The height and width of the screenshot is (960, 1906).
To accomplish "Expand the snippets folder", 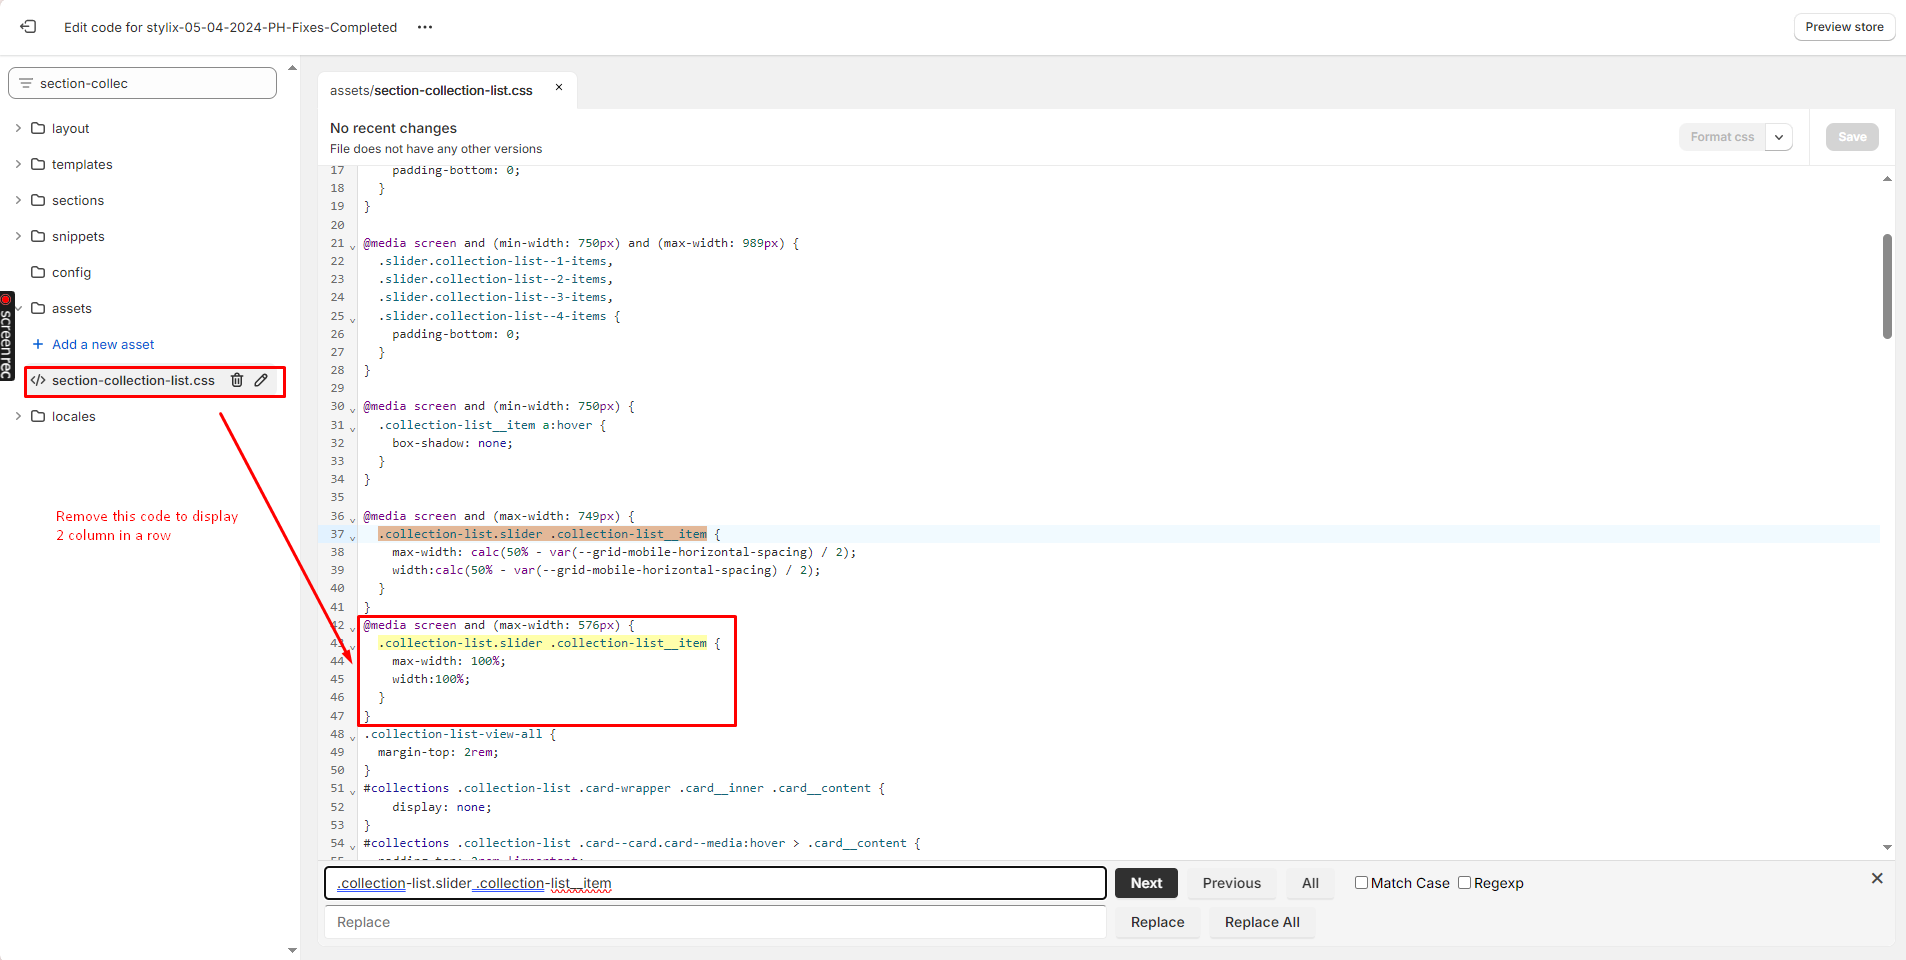I will 18,236.
